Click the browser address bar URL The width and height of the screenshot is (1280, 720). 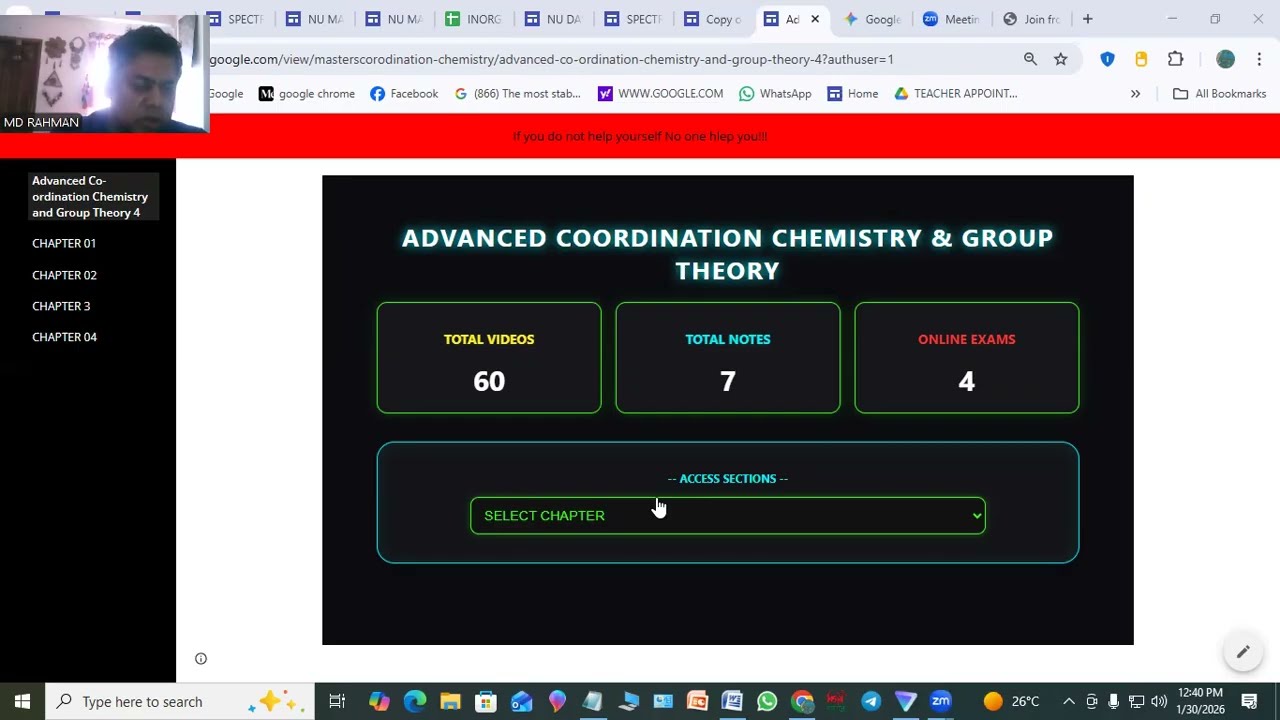click(x=551, y=59)
